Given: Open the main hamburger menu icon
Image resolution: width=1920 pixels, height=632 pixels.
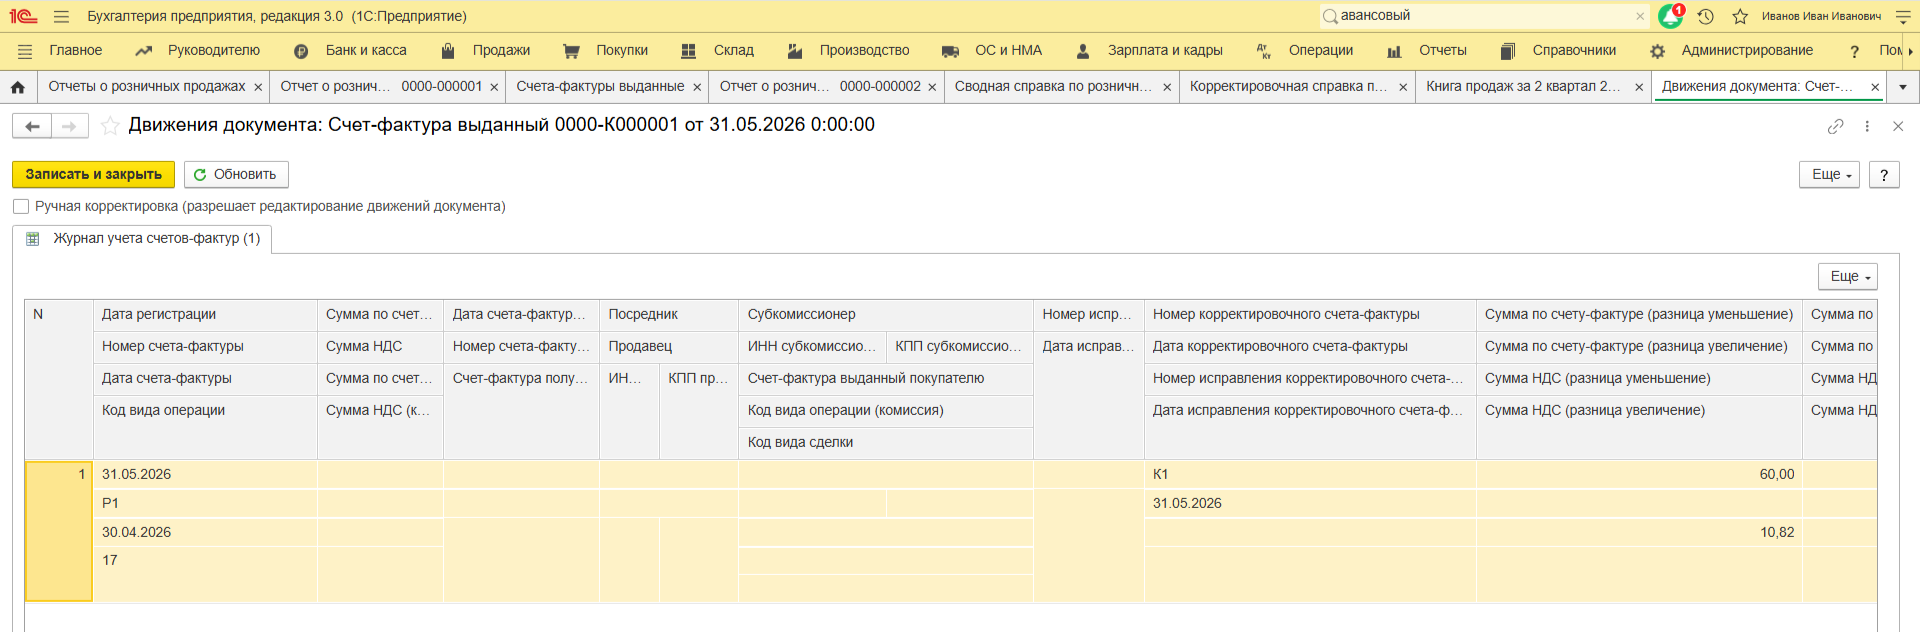Looking at the screenshot, I should point(61,16).
